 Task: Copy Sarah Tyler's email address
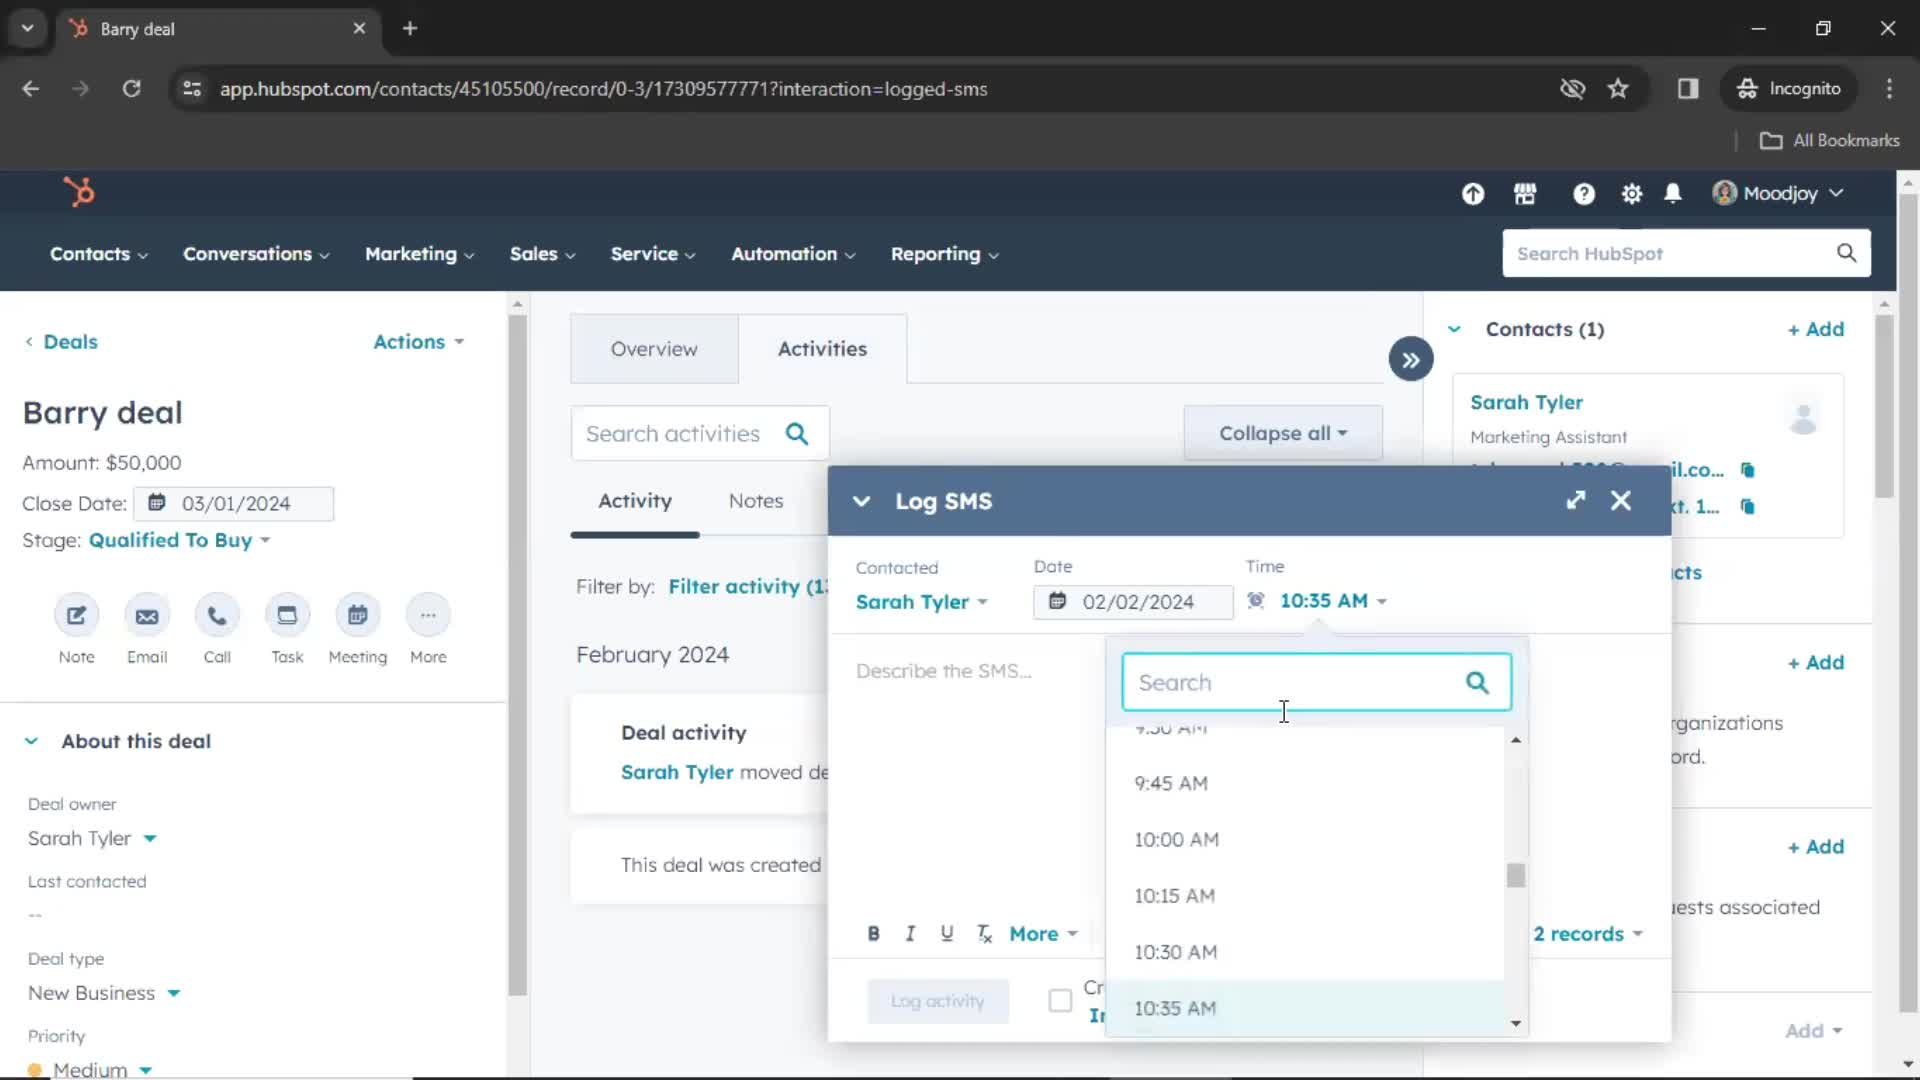(1747, 470)
